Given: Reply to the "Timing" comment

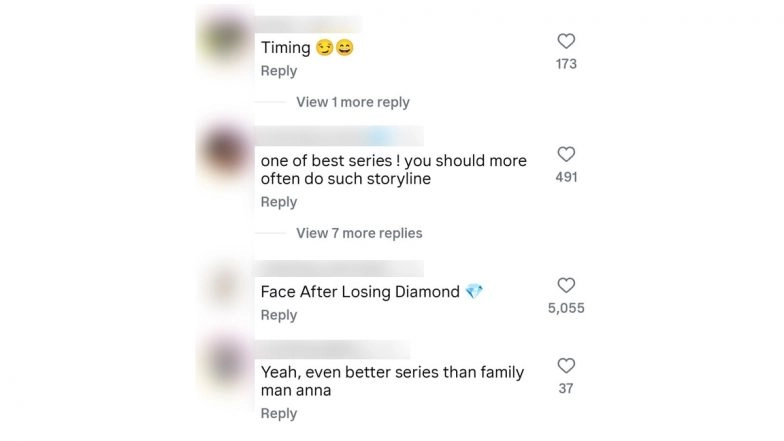Looking at the screenshot, I should [279, 71].
